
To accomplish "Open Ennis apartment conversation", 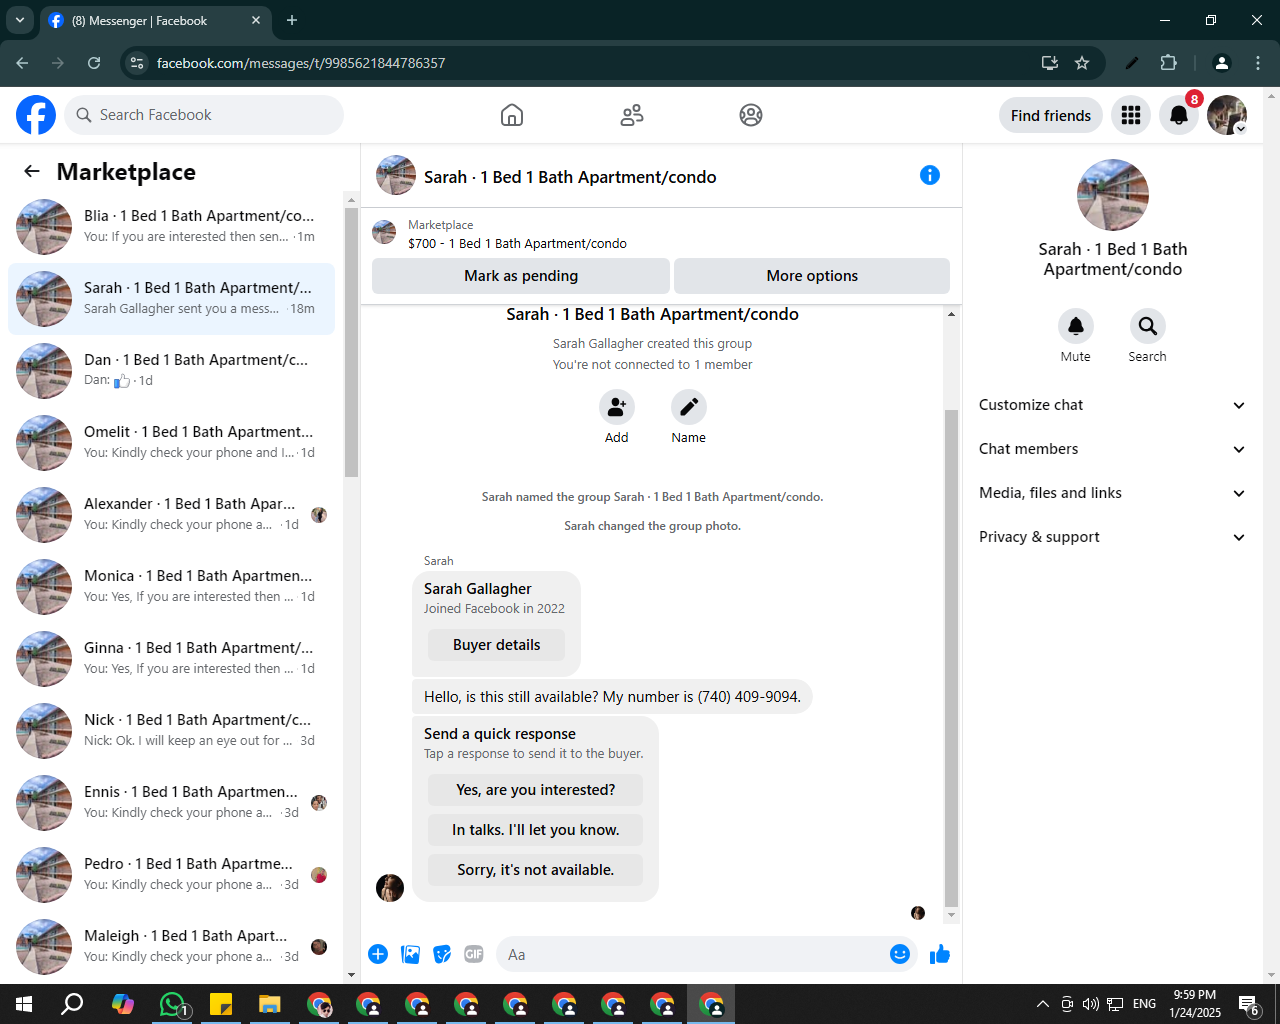I will coord(171,803).
